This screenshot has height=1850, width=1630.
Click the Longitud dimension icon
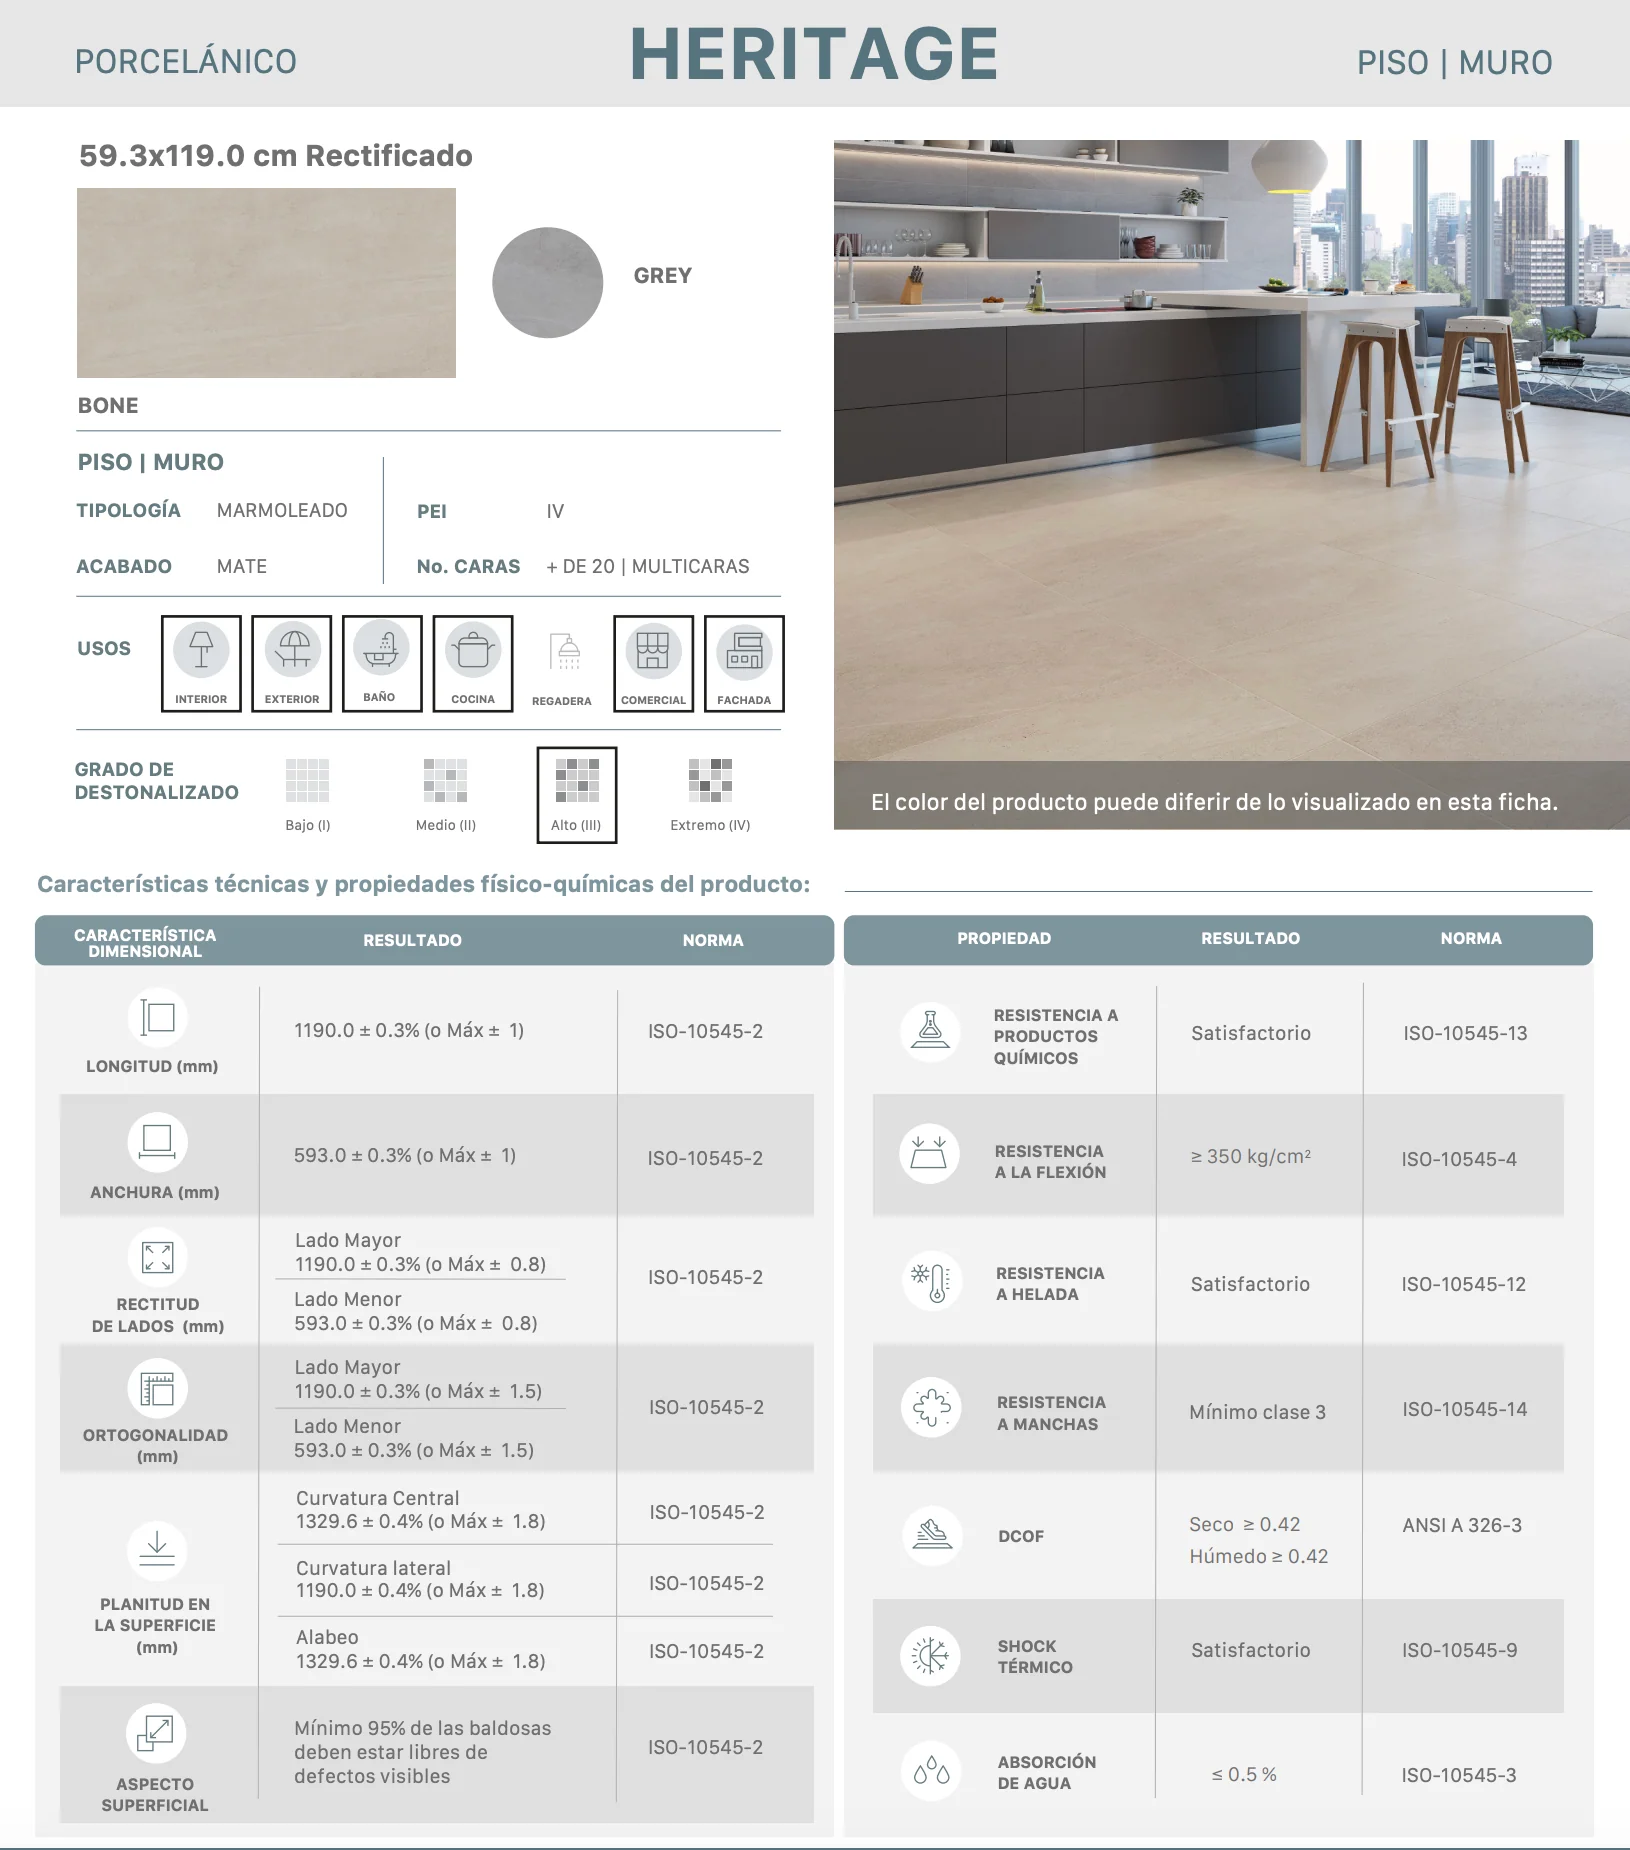[x=158, y=1018]
